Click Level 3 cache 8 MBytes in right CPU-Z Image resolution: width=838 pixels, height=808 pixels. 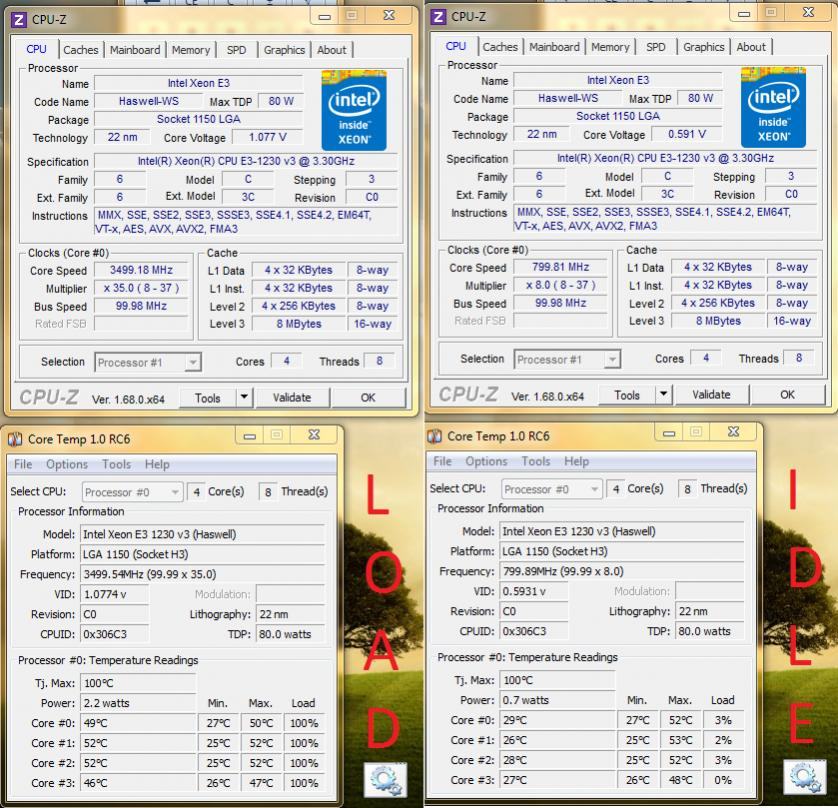(x=718, y=321)
